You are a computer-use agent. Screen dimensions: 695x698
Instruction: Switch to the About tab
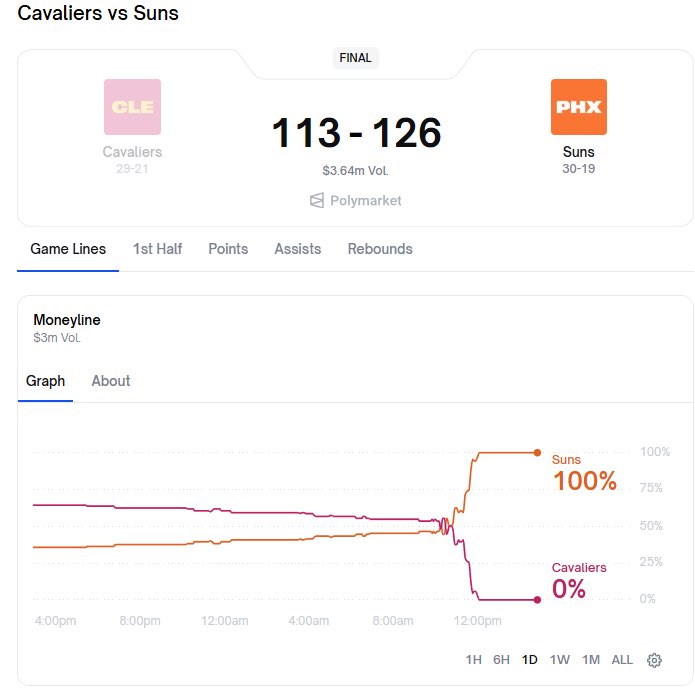111,381
